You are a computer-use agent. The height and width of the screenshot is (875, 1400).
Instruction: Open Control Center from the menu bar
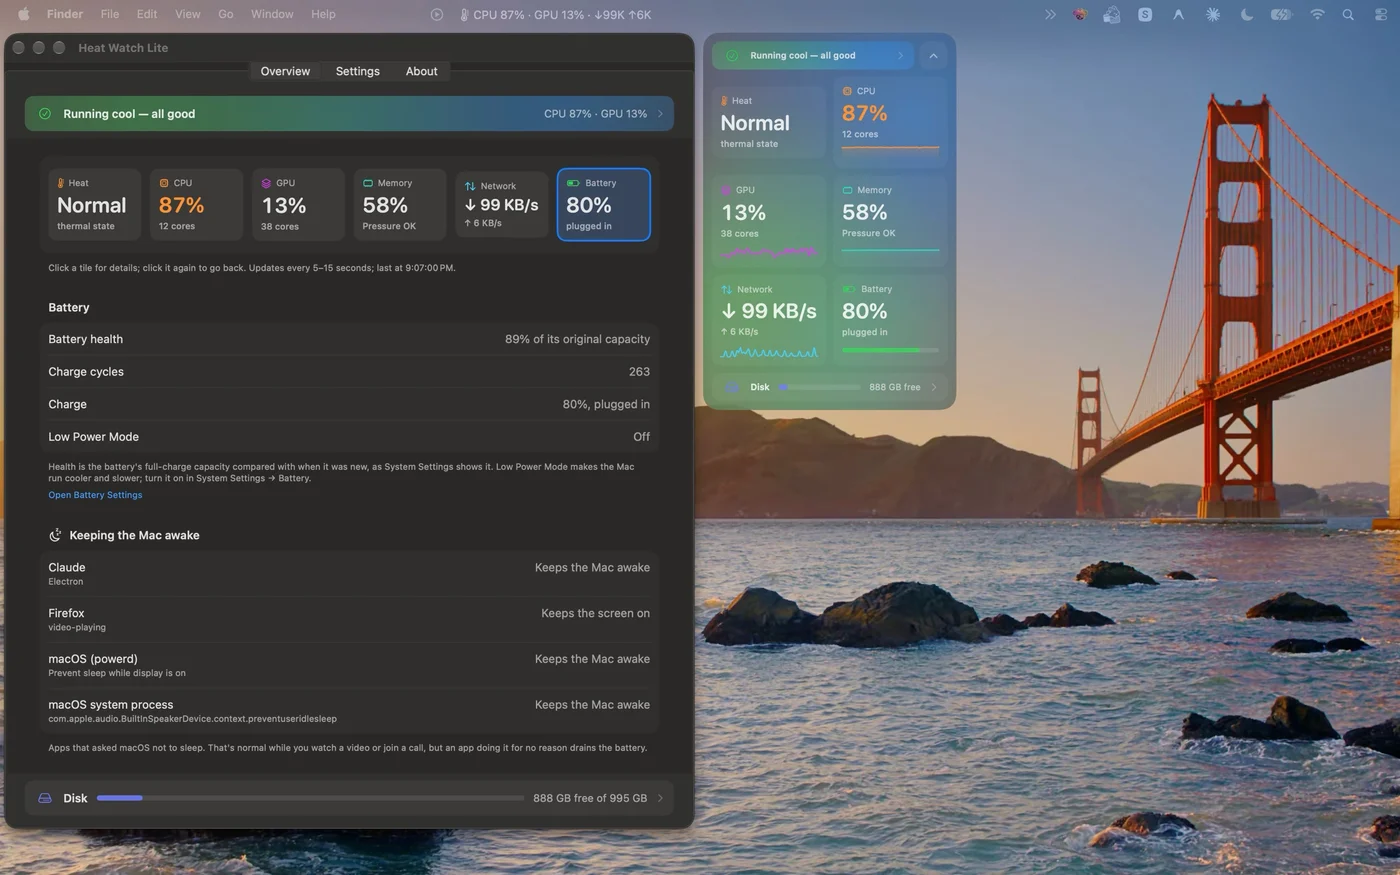[x=1381, y=14]
